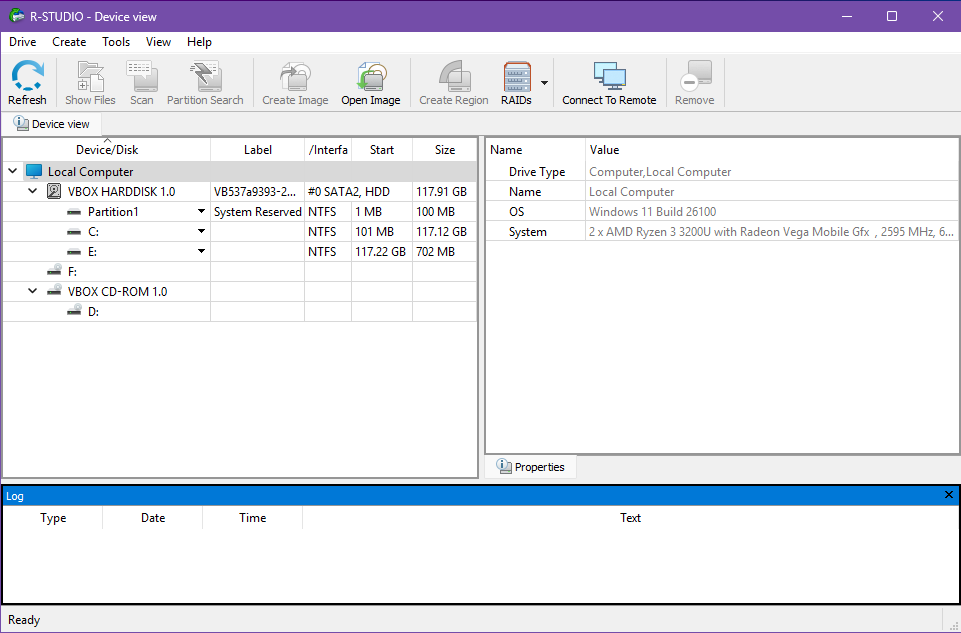Open the E: row dropdown arrow
The width and height of the screenshot is (961, 633).
201,251
